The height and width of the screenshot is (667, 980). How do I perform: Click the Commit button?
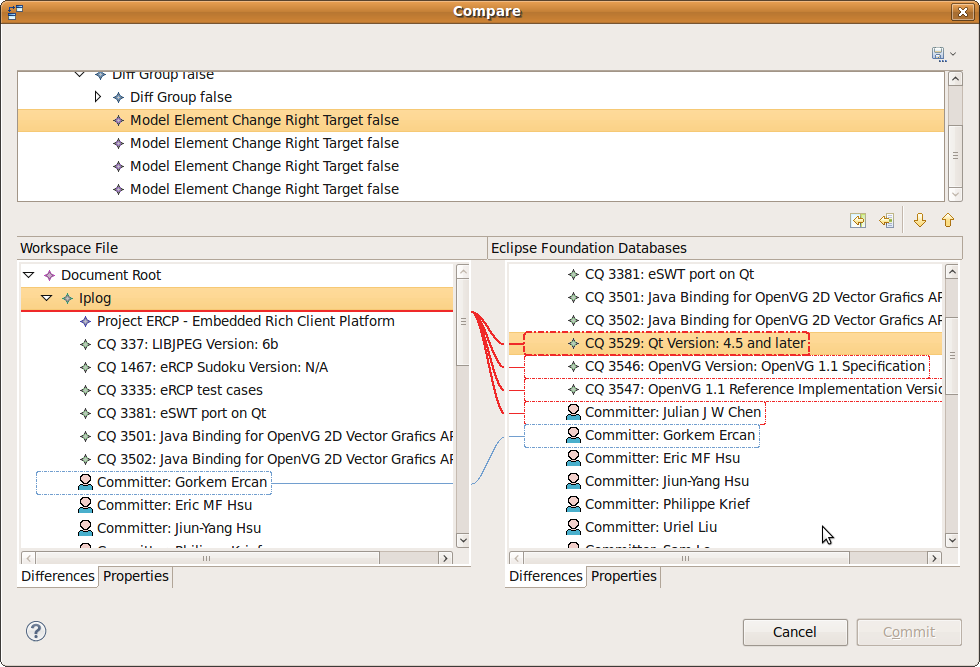click(909, 632)
